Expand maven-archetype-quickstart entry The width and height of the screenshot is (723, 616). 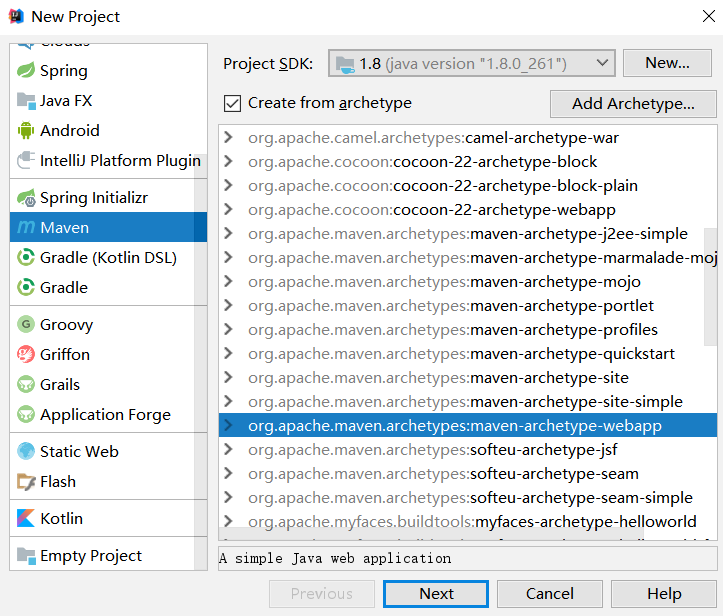pyautogui.click(x=228, y=353)
